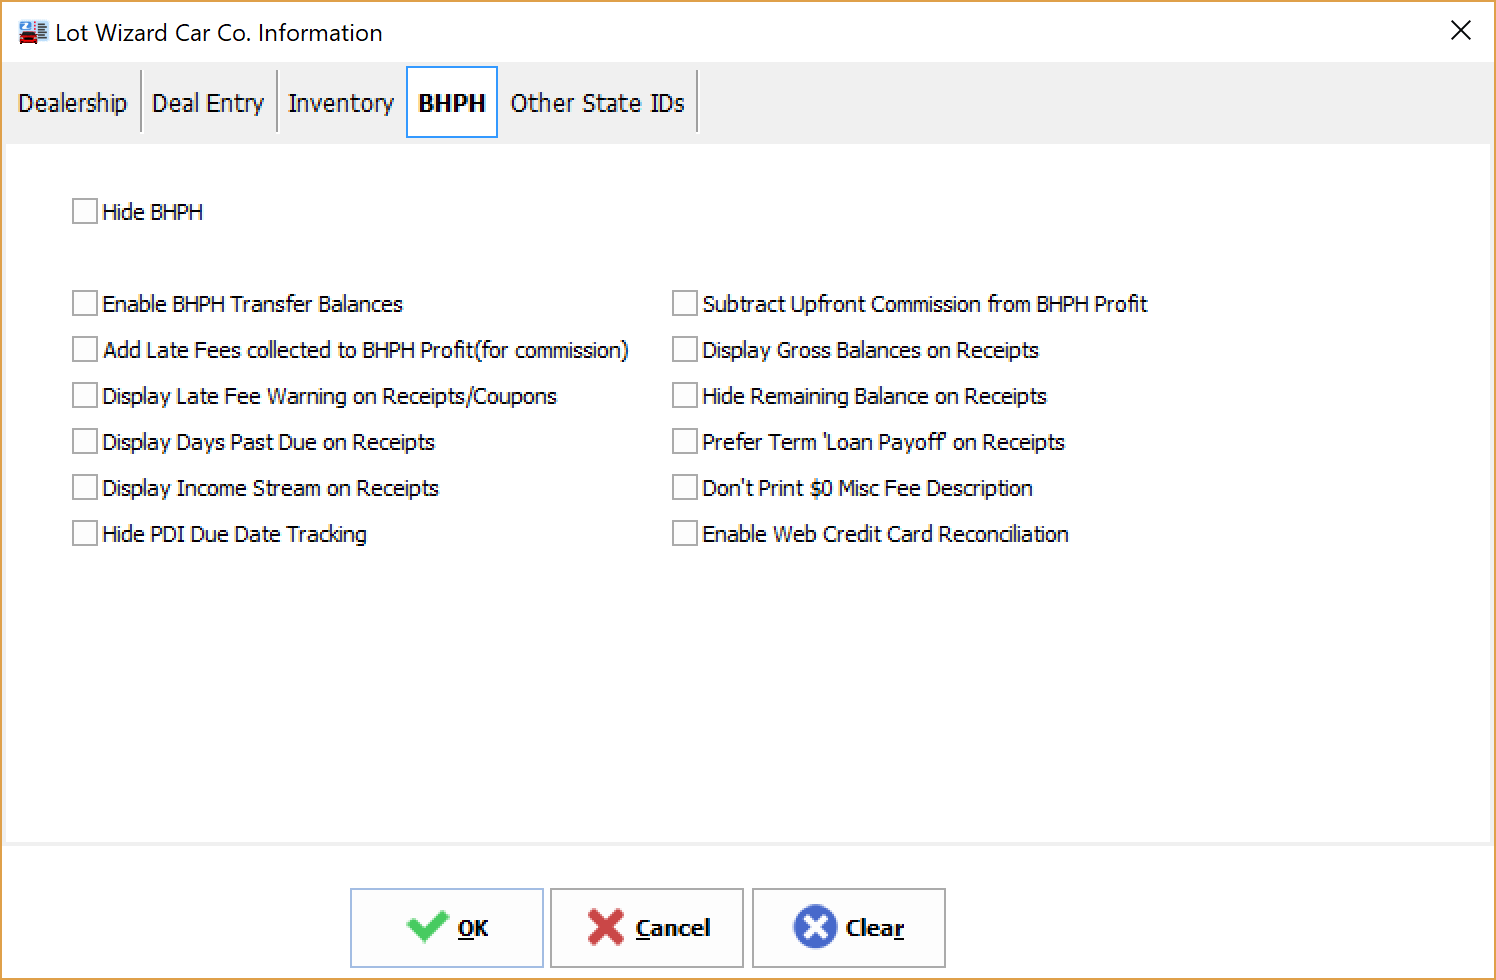Click the red X icon on Cancel button
Viewport: 1496px width, 980px height.
(607, 927)
